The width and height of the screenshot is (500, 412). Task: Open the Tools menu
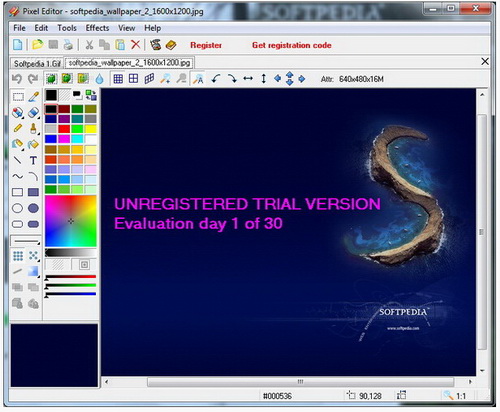coord(67,28)
